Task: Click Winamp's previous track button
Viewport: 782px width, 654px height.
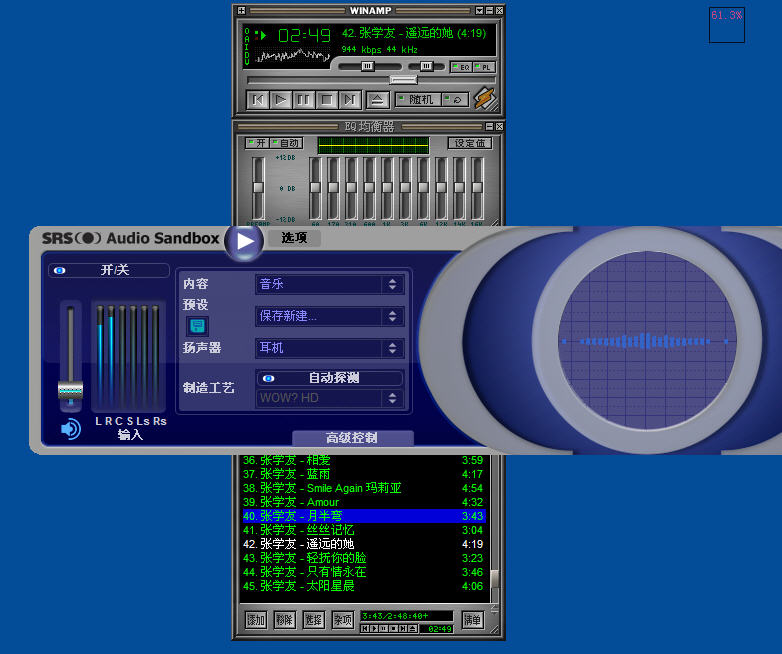Action: pyautogui.click(x=258, y=100)
